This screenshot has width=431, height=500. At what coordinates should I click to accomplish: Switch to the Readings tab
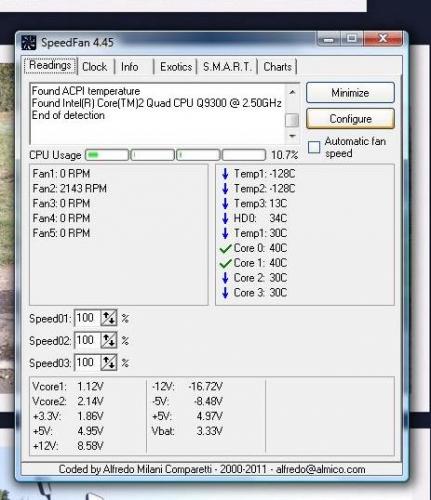tap(50, 65)
